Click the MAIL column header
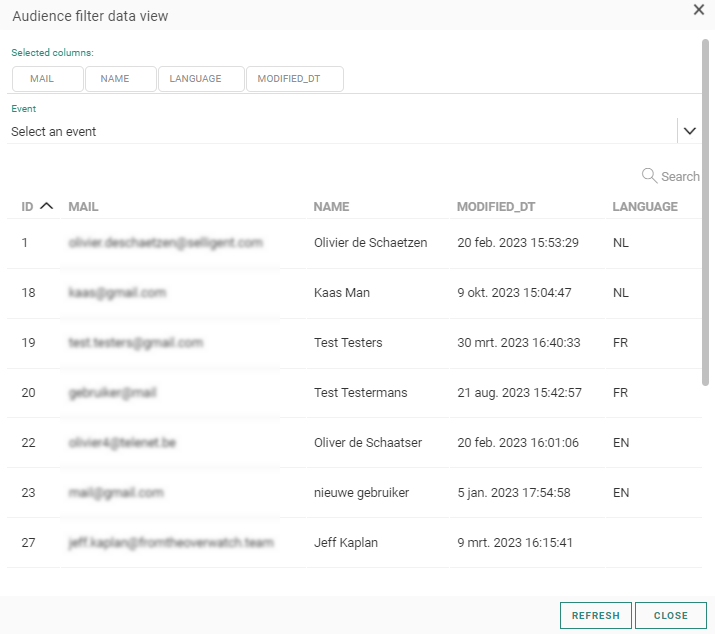Screen dimensions: 715x634 83,207
